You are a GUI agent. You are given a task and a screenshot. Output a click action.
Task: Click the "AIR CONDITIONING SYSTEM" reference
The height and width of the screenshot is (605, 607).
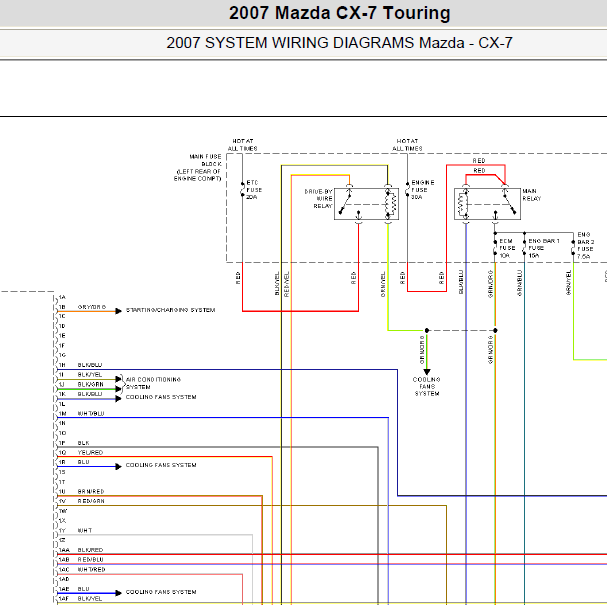(x=153, y=383)
